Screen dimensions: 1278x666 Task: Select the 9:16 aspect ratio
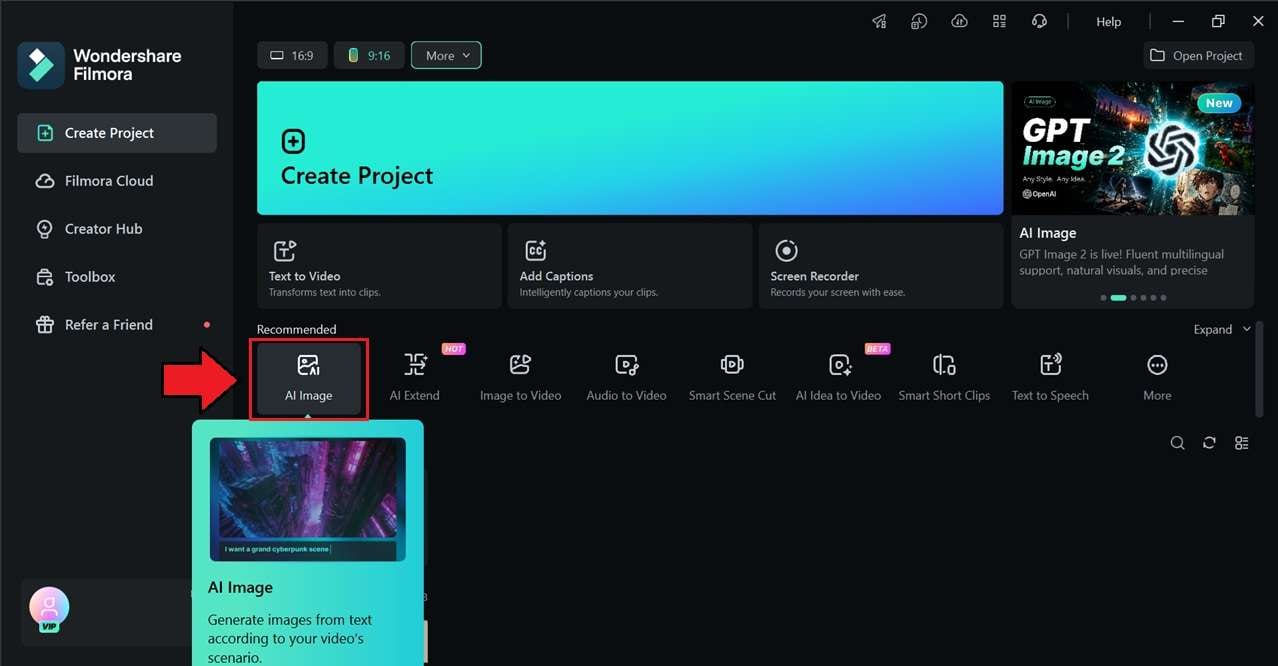click(369, 56)
